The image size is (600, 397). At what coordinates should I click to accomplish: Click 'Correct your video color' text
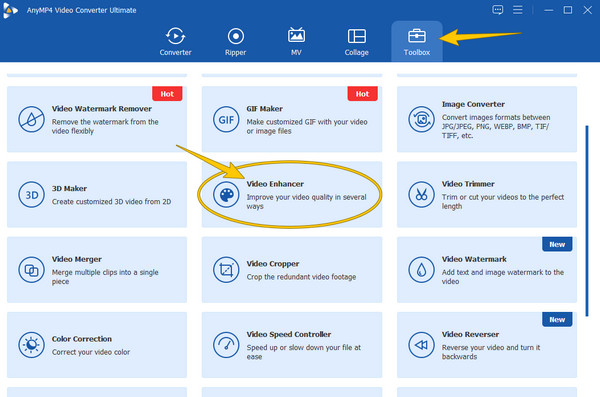(91, 352)
